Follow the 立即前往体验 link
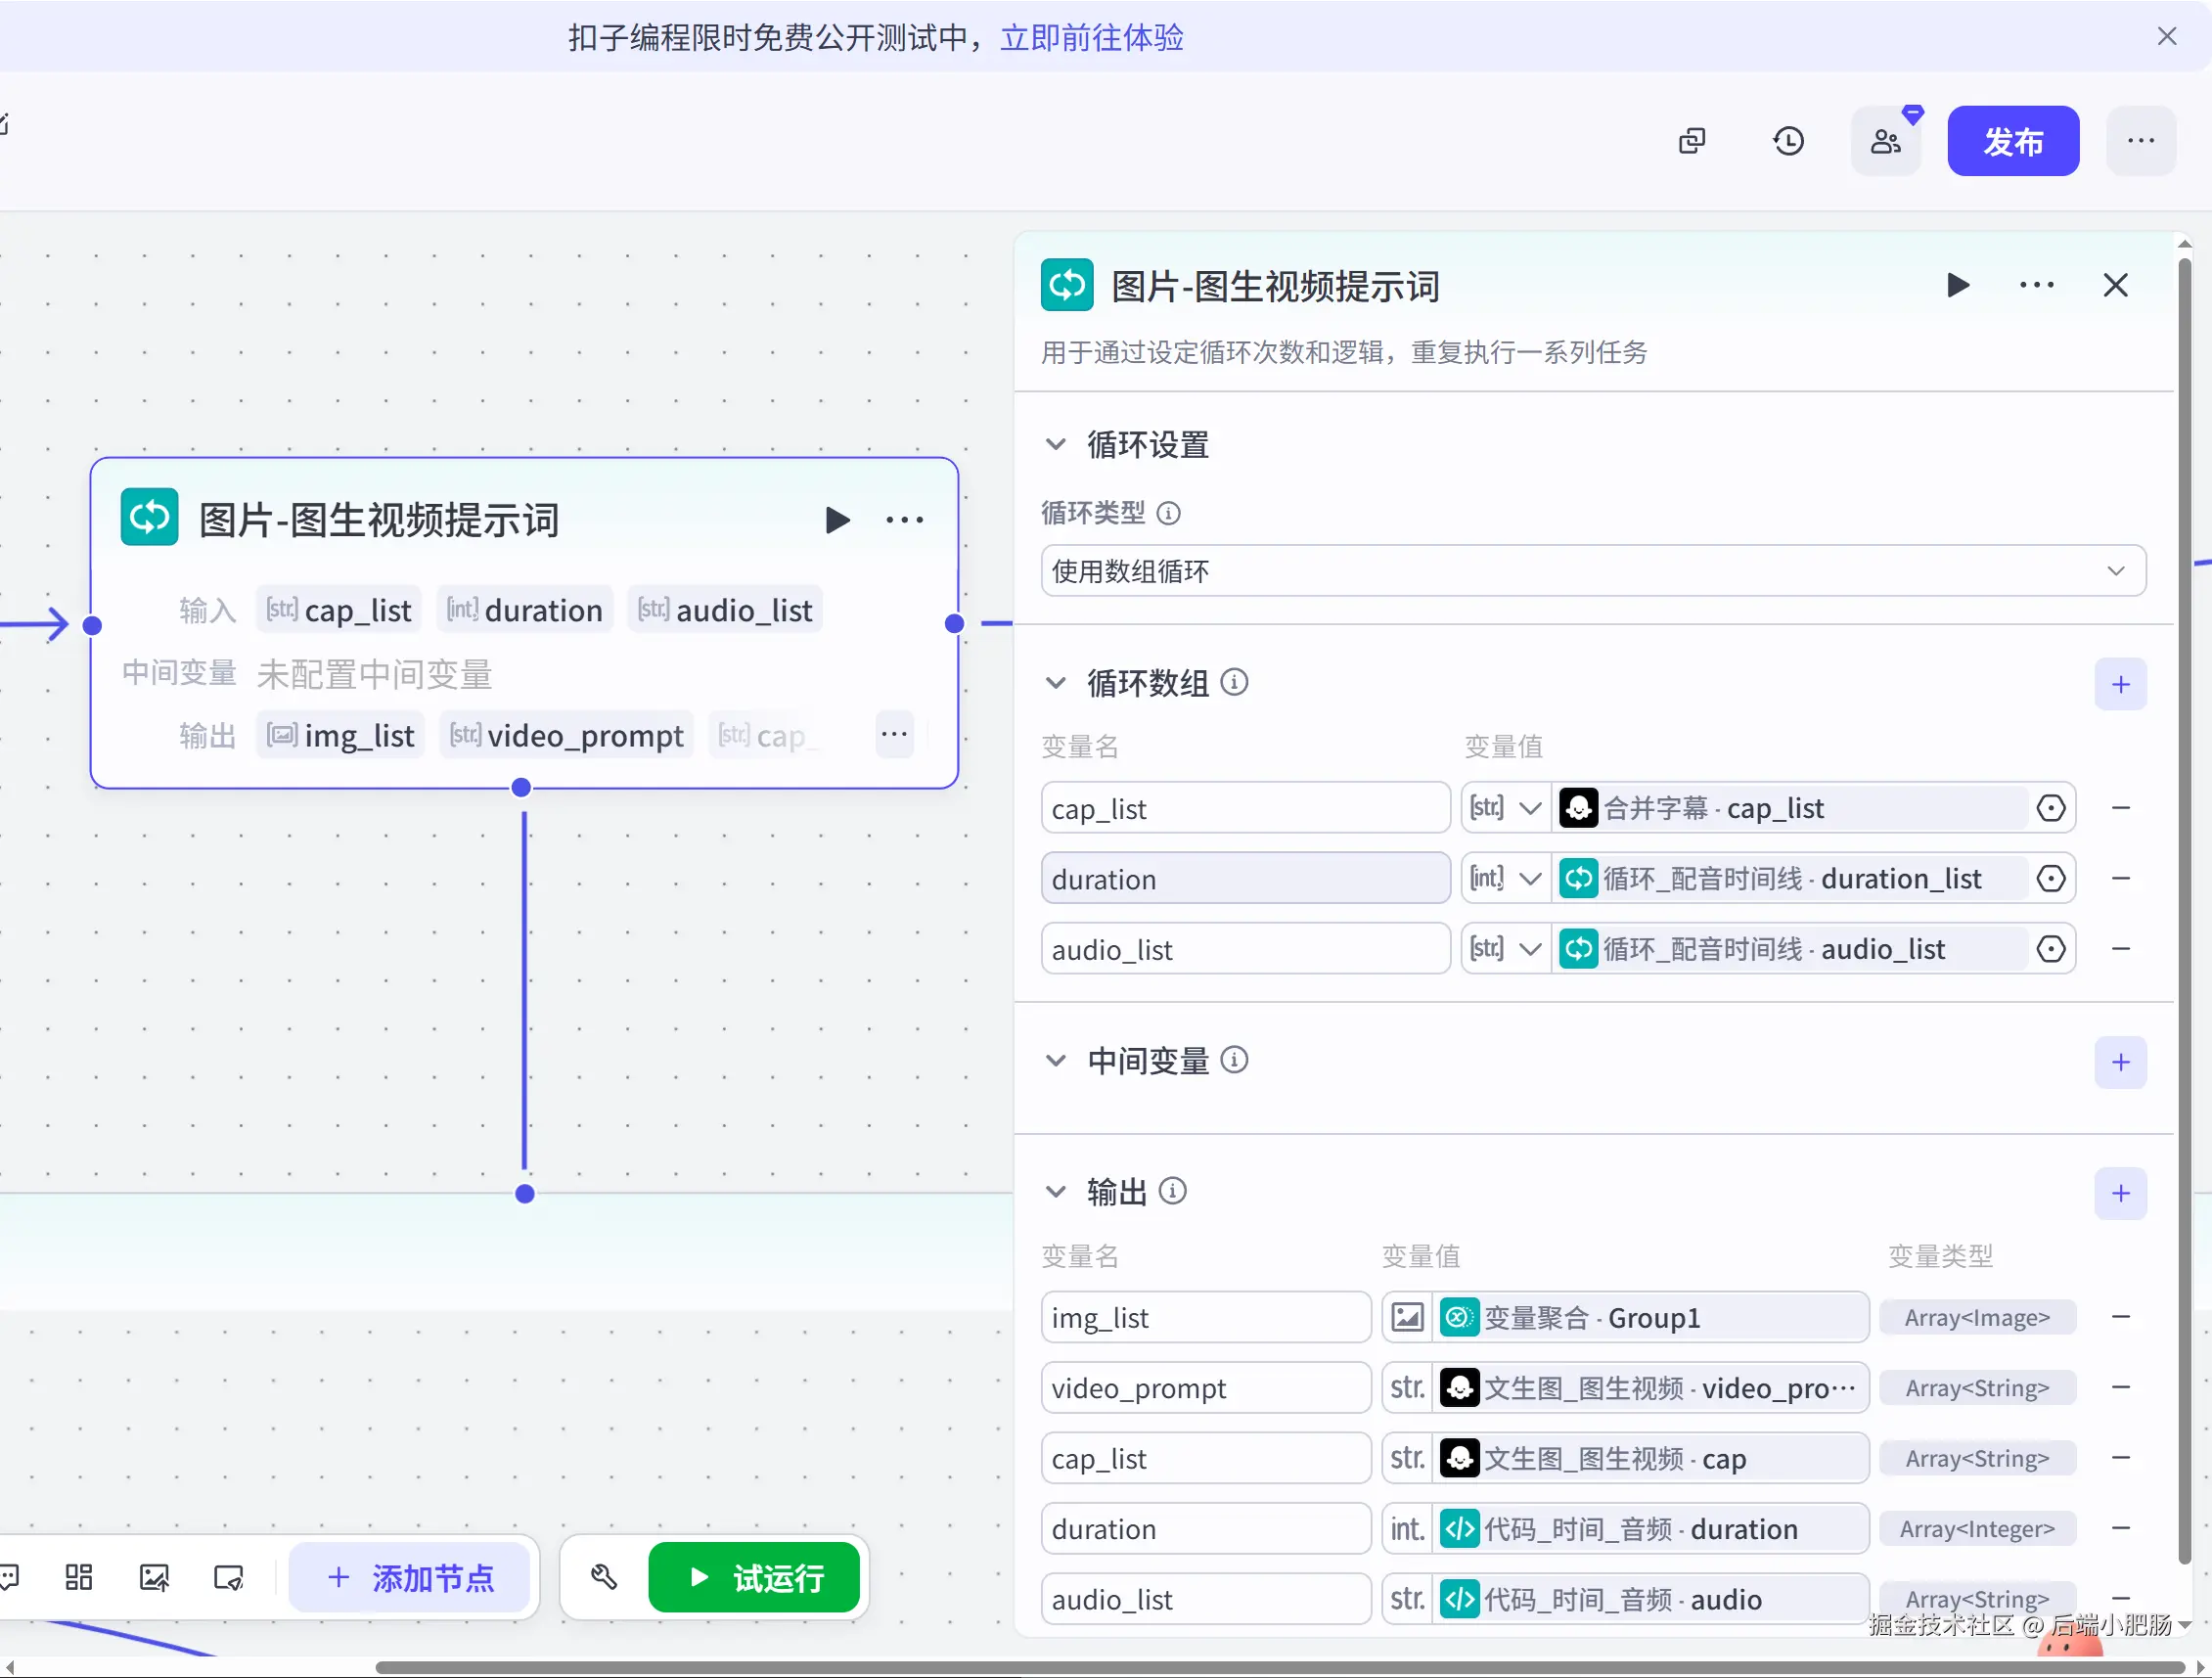The height and width of the screenshot is (1678, 2212). [1091, 38]
